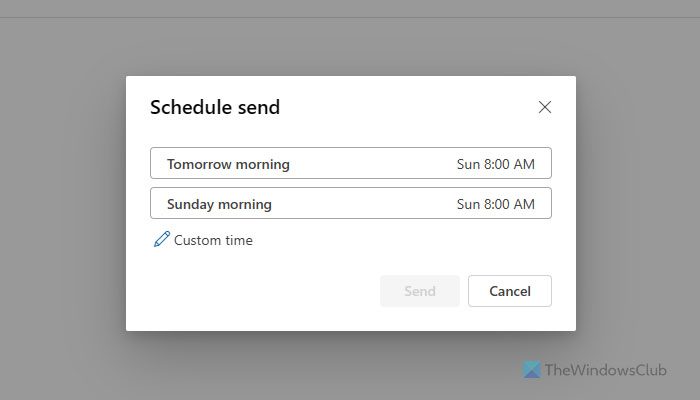Click the pencil icon beside Custom time

(161, 240)
